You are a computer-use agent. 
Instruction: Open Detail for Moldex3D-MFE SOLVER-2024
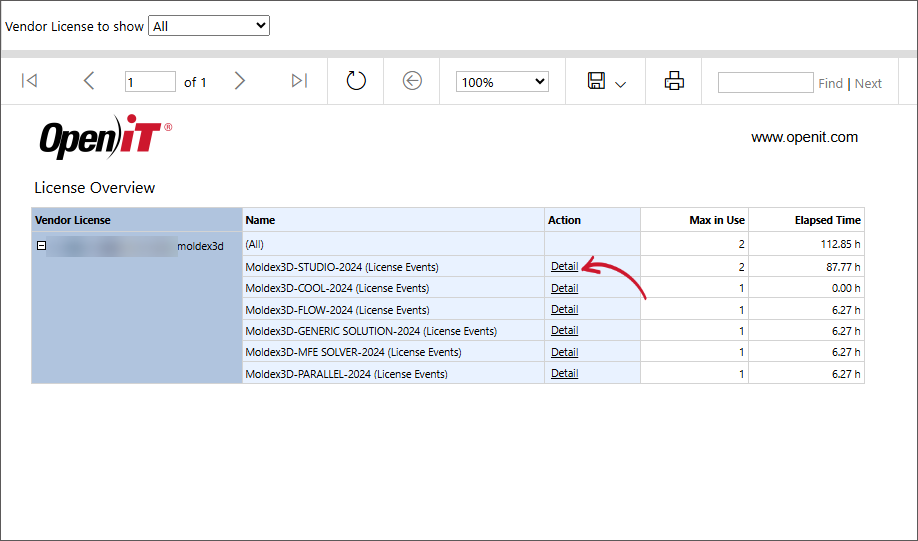564,352
